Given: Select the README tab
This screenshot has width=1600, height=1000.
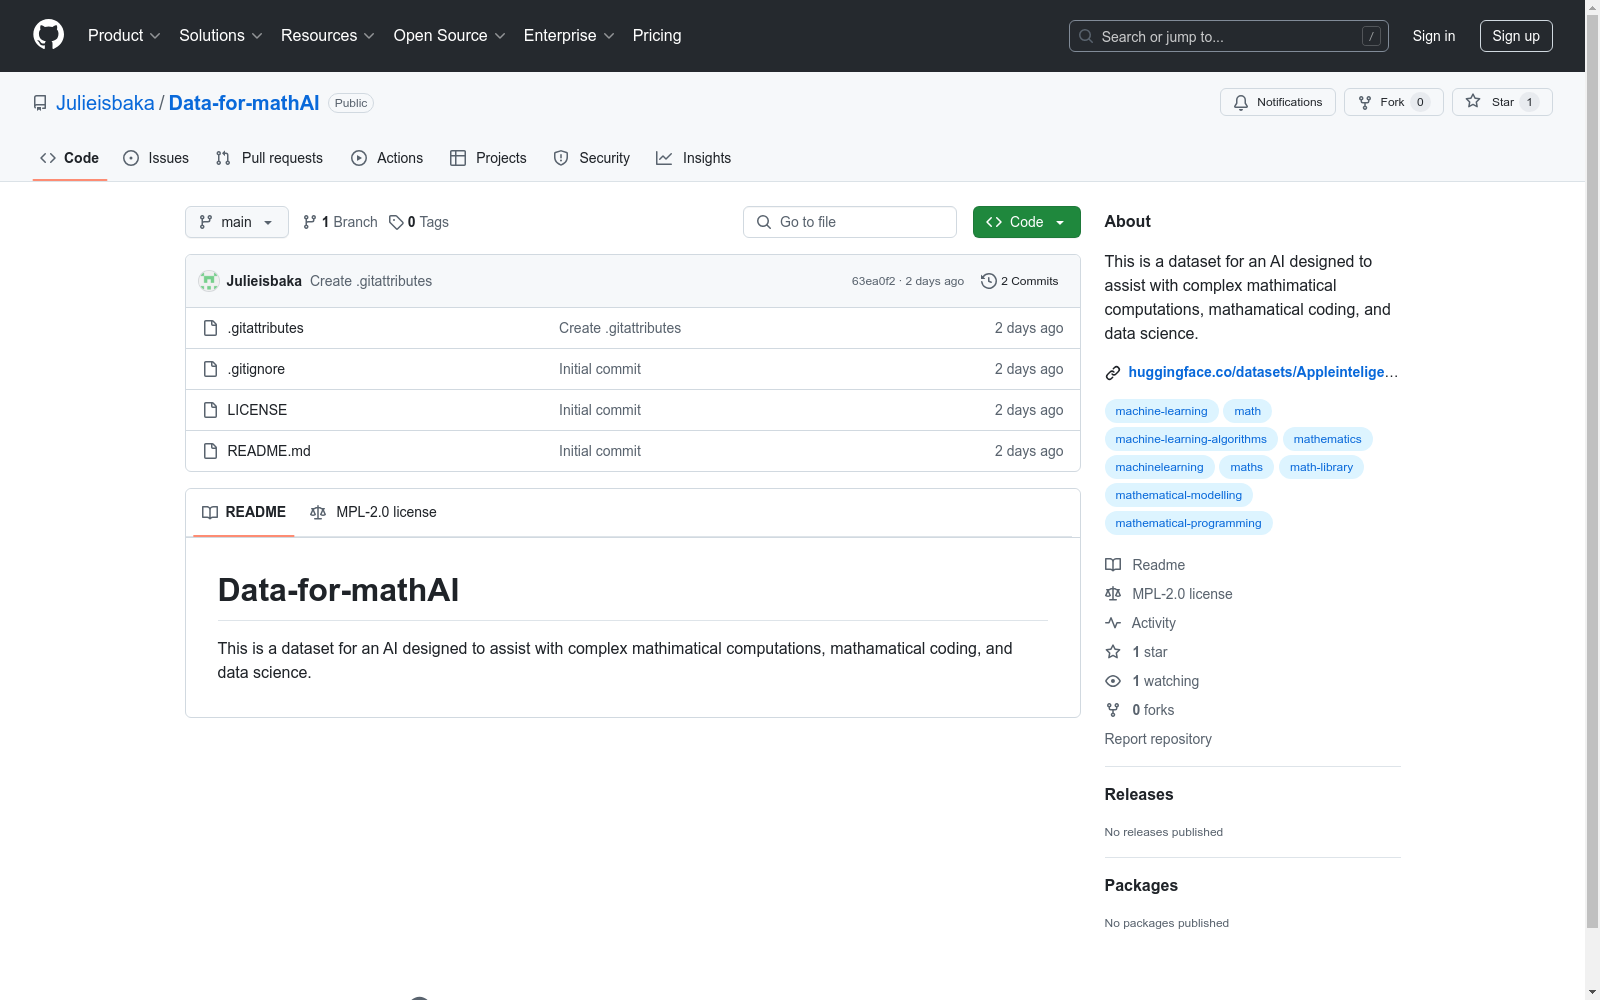Looking at the screenshot, I should click(x=244, y=512).
